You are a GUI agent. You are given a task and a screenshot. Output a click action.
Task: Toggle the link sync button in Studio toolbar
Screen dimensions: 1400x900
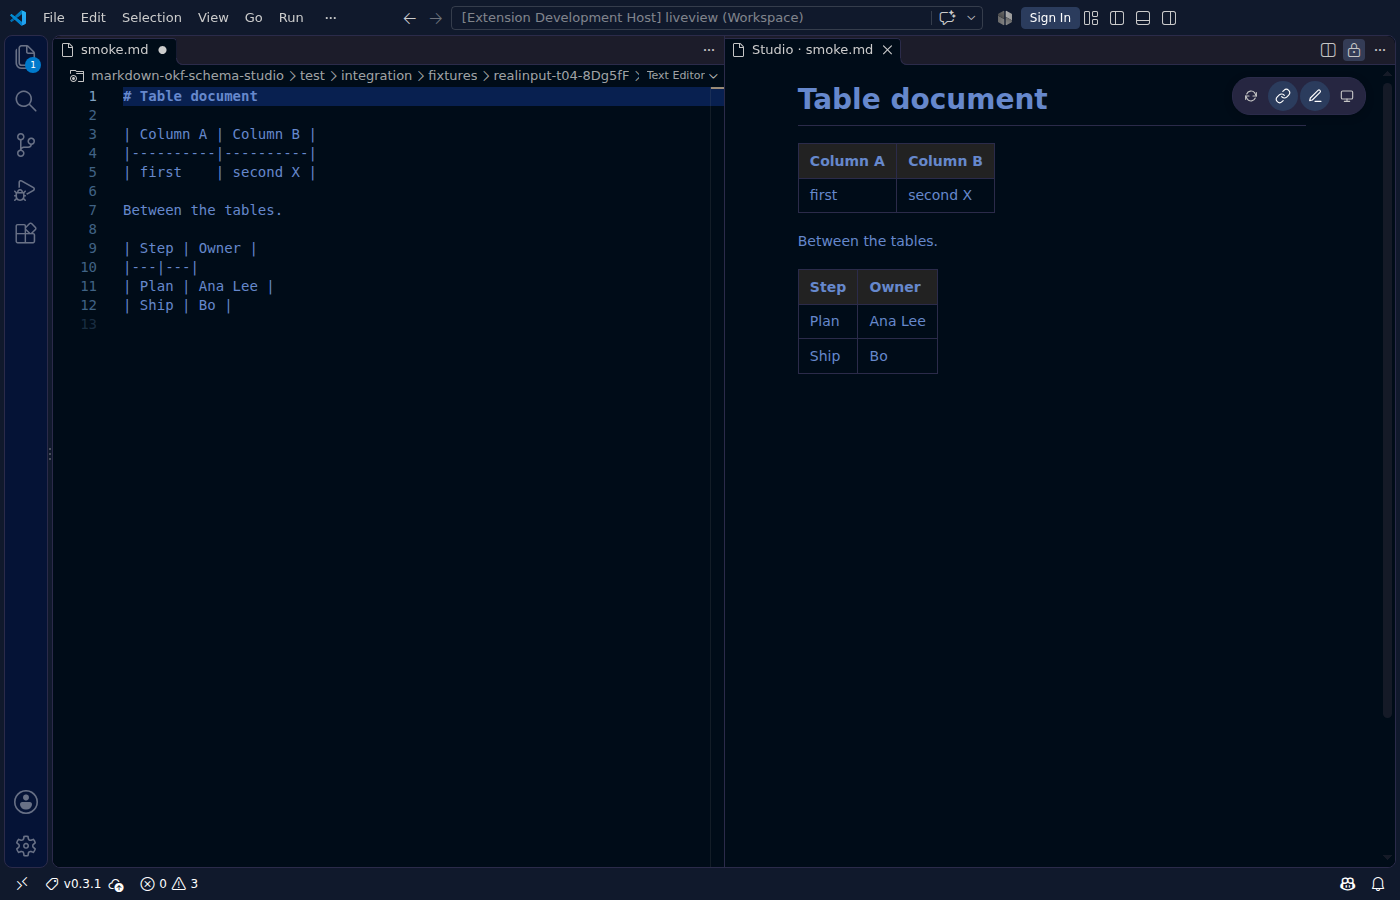coord(1283,96)
